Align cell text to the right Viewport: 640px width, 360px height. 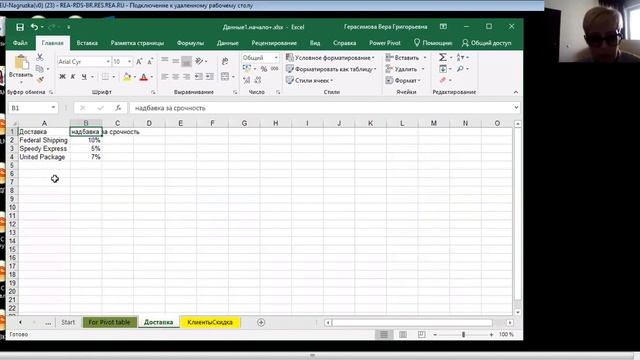[187, 77]
